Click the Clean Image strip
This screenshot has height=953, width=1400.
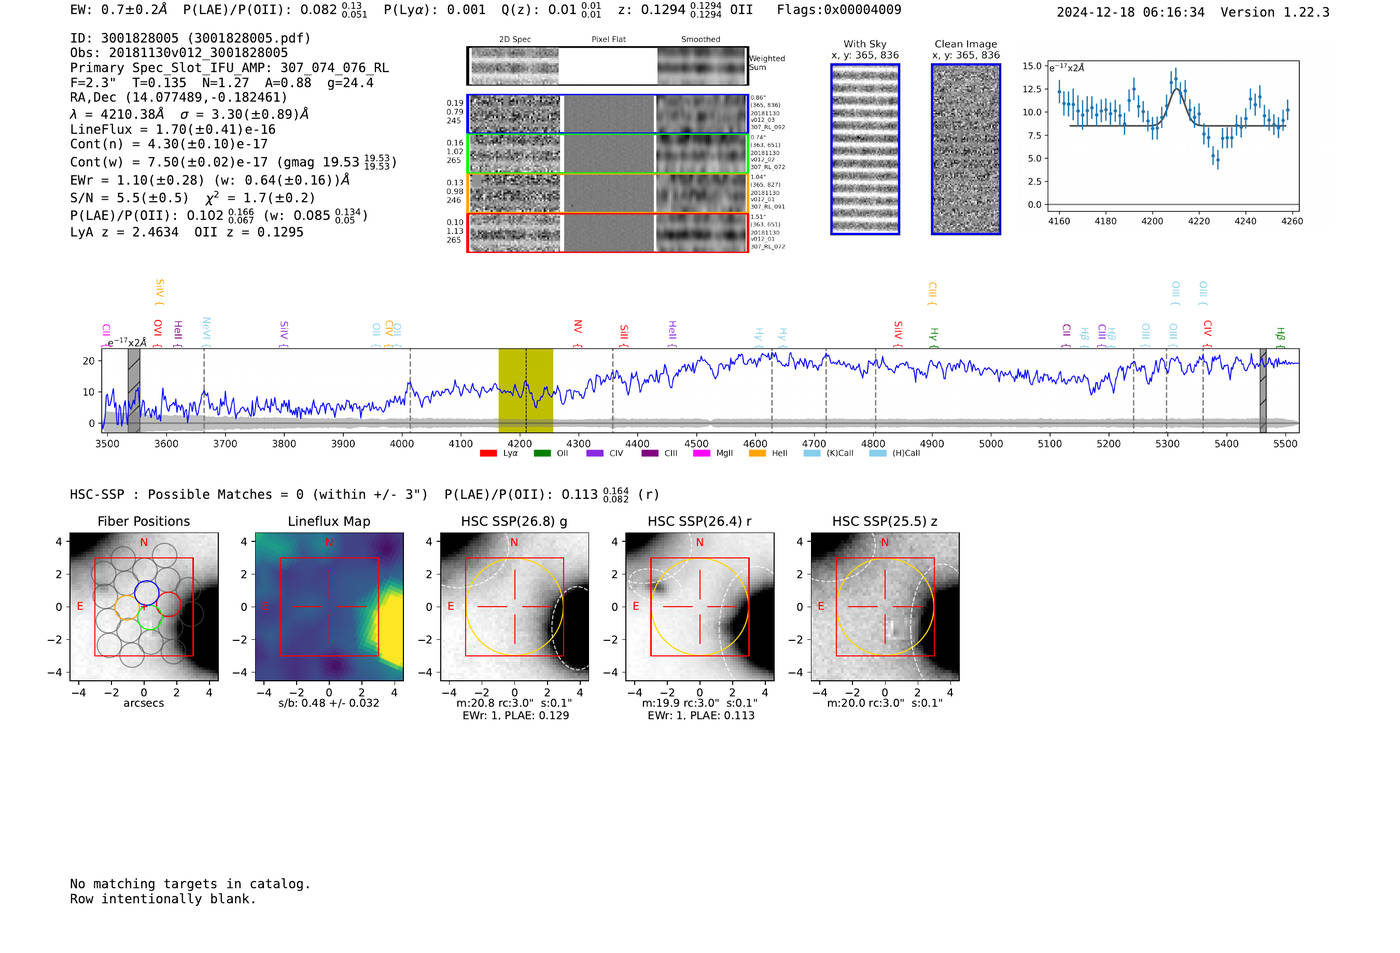[x=966, y=149]
